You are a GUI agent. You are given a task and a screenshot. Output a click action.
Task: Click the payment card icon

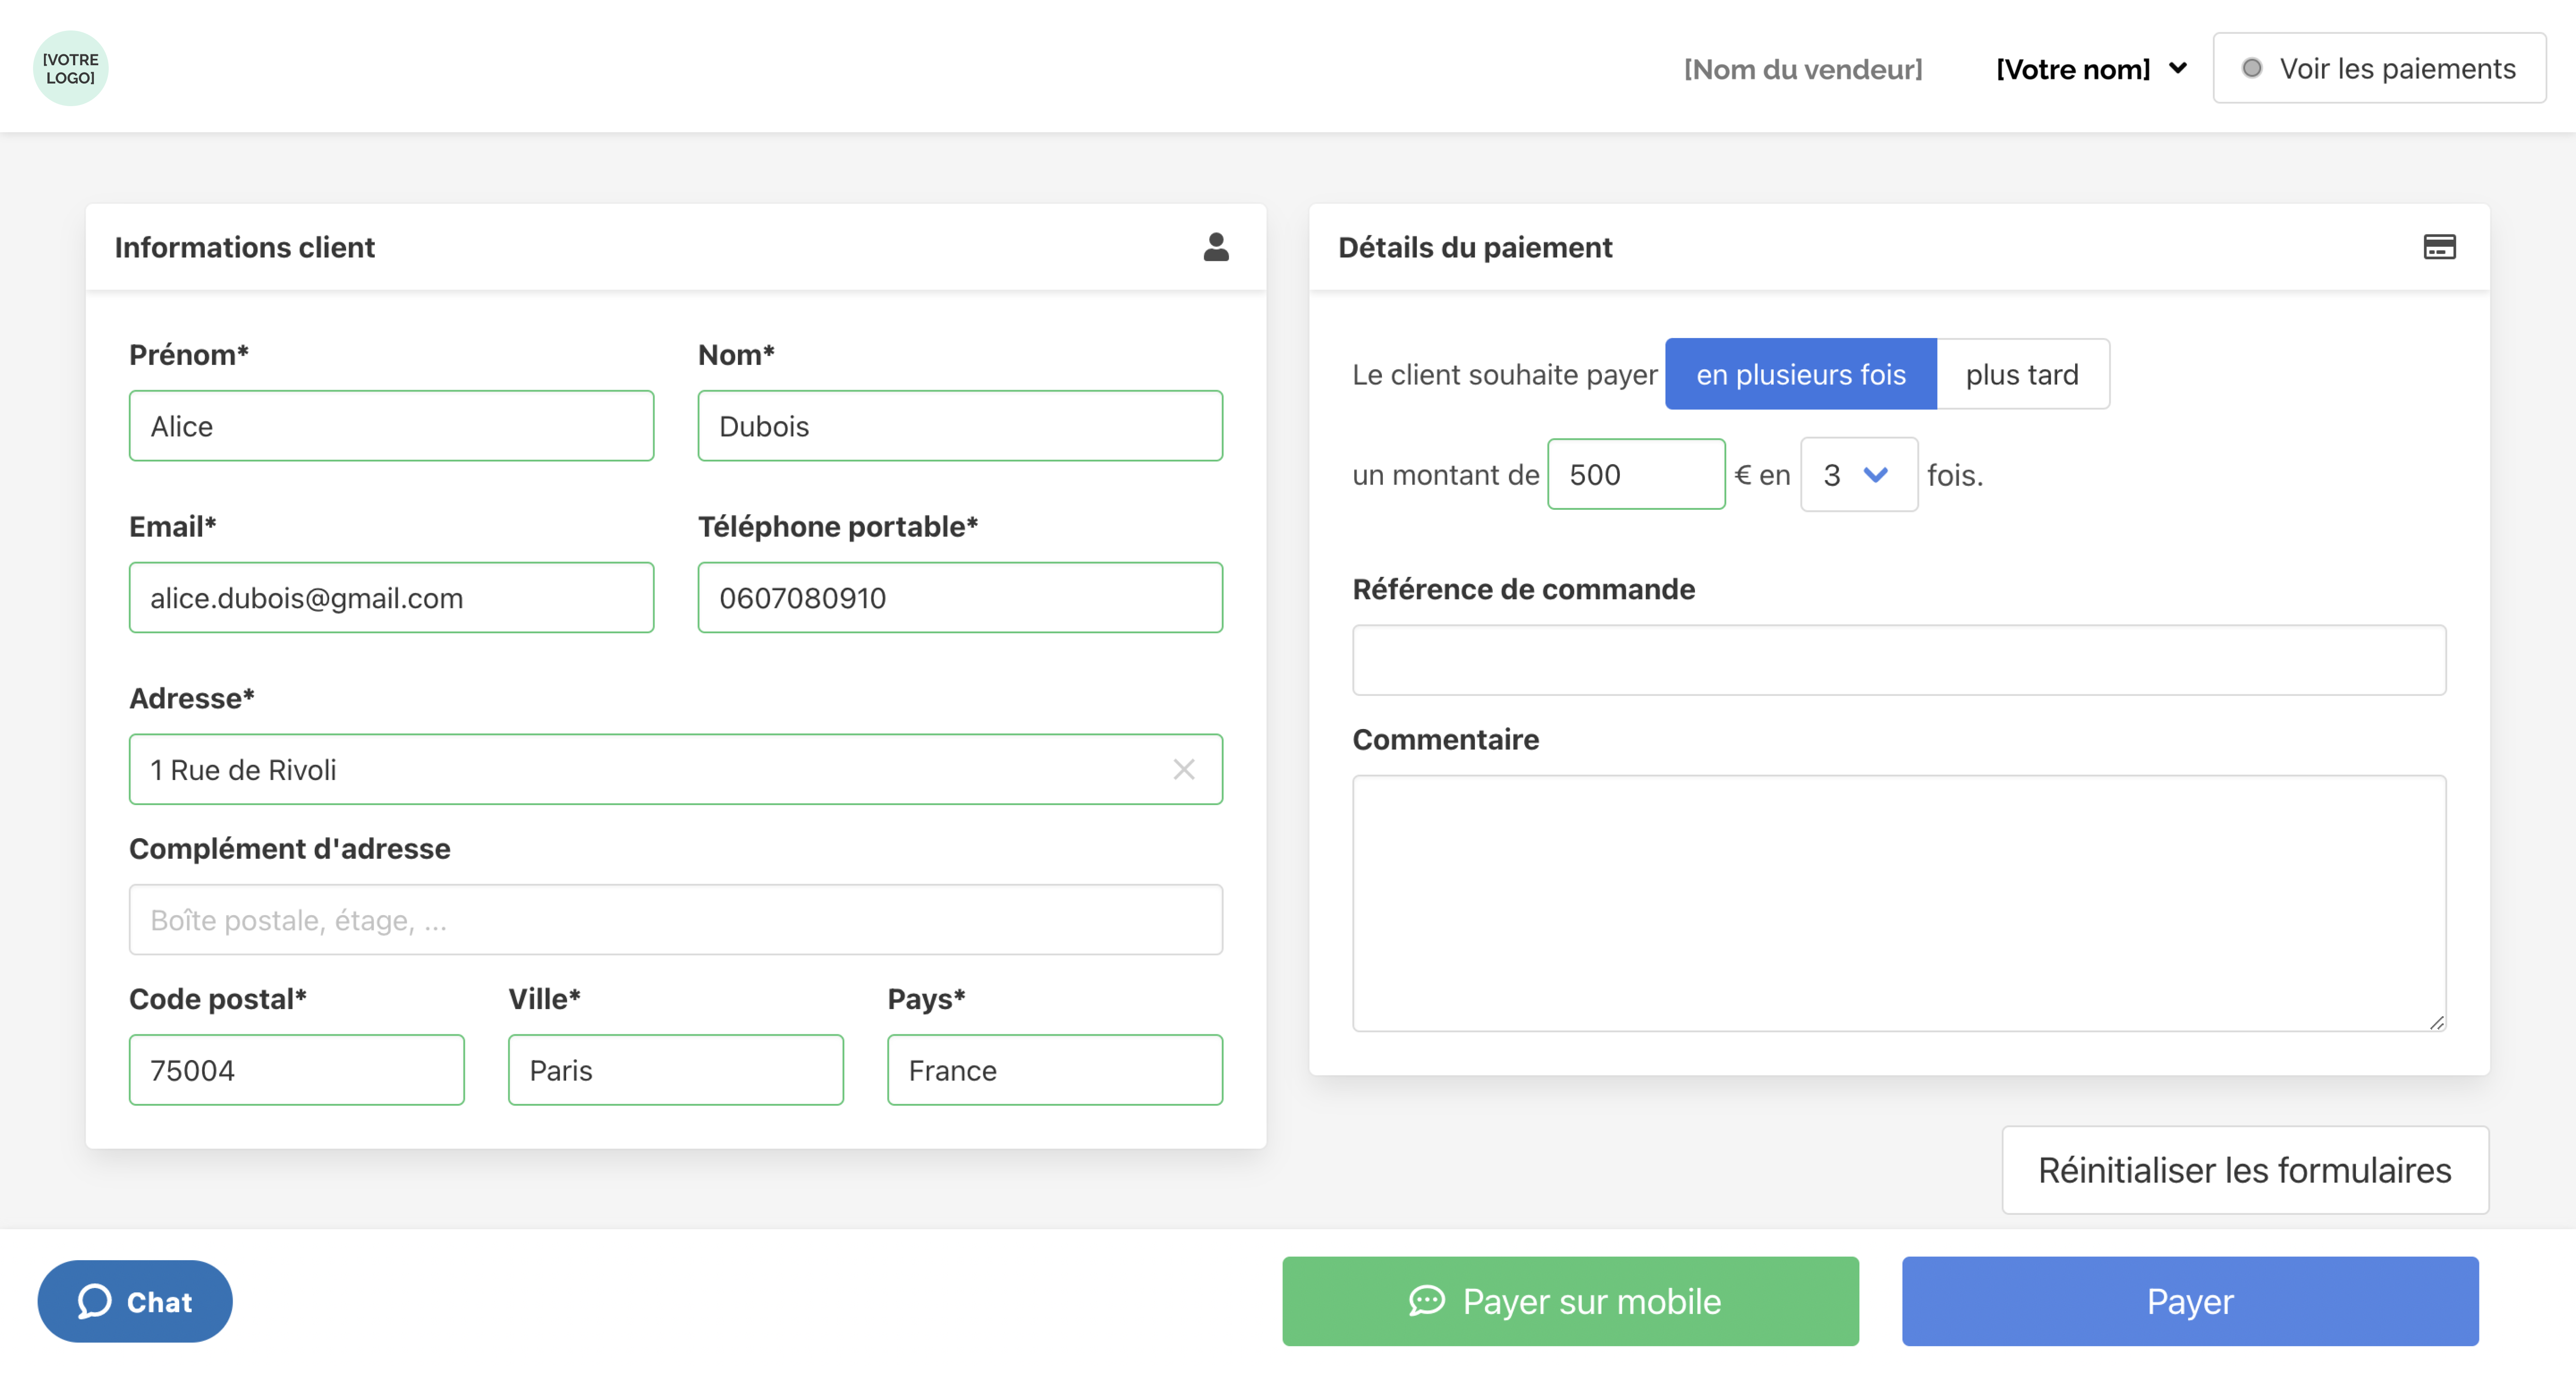pos(2439,247)
